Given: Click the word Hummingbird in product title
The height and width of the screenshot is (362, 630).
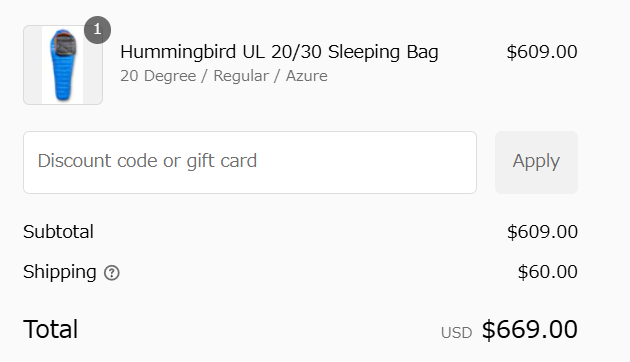Looking at the screenshot, I should [x=178, y=52].
